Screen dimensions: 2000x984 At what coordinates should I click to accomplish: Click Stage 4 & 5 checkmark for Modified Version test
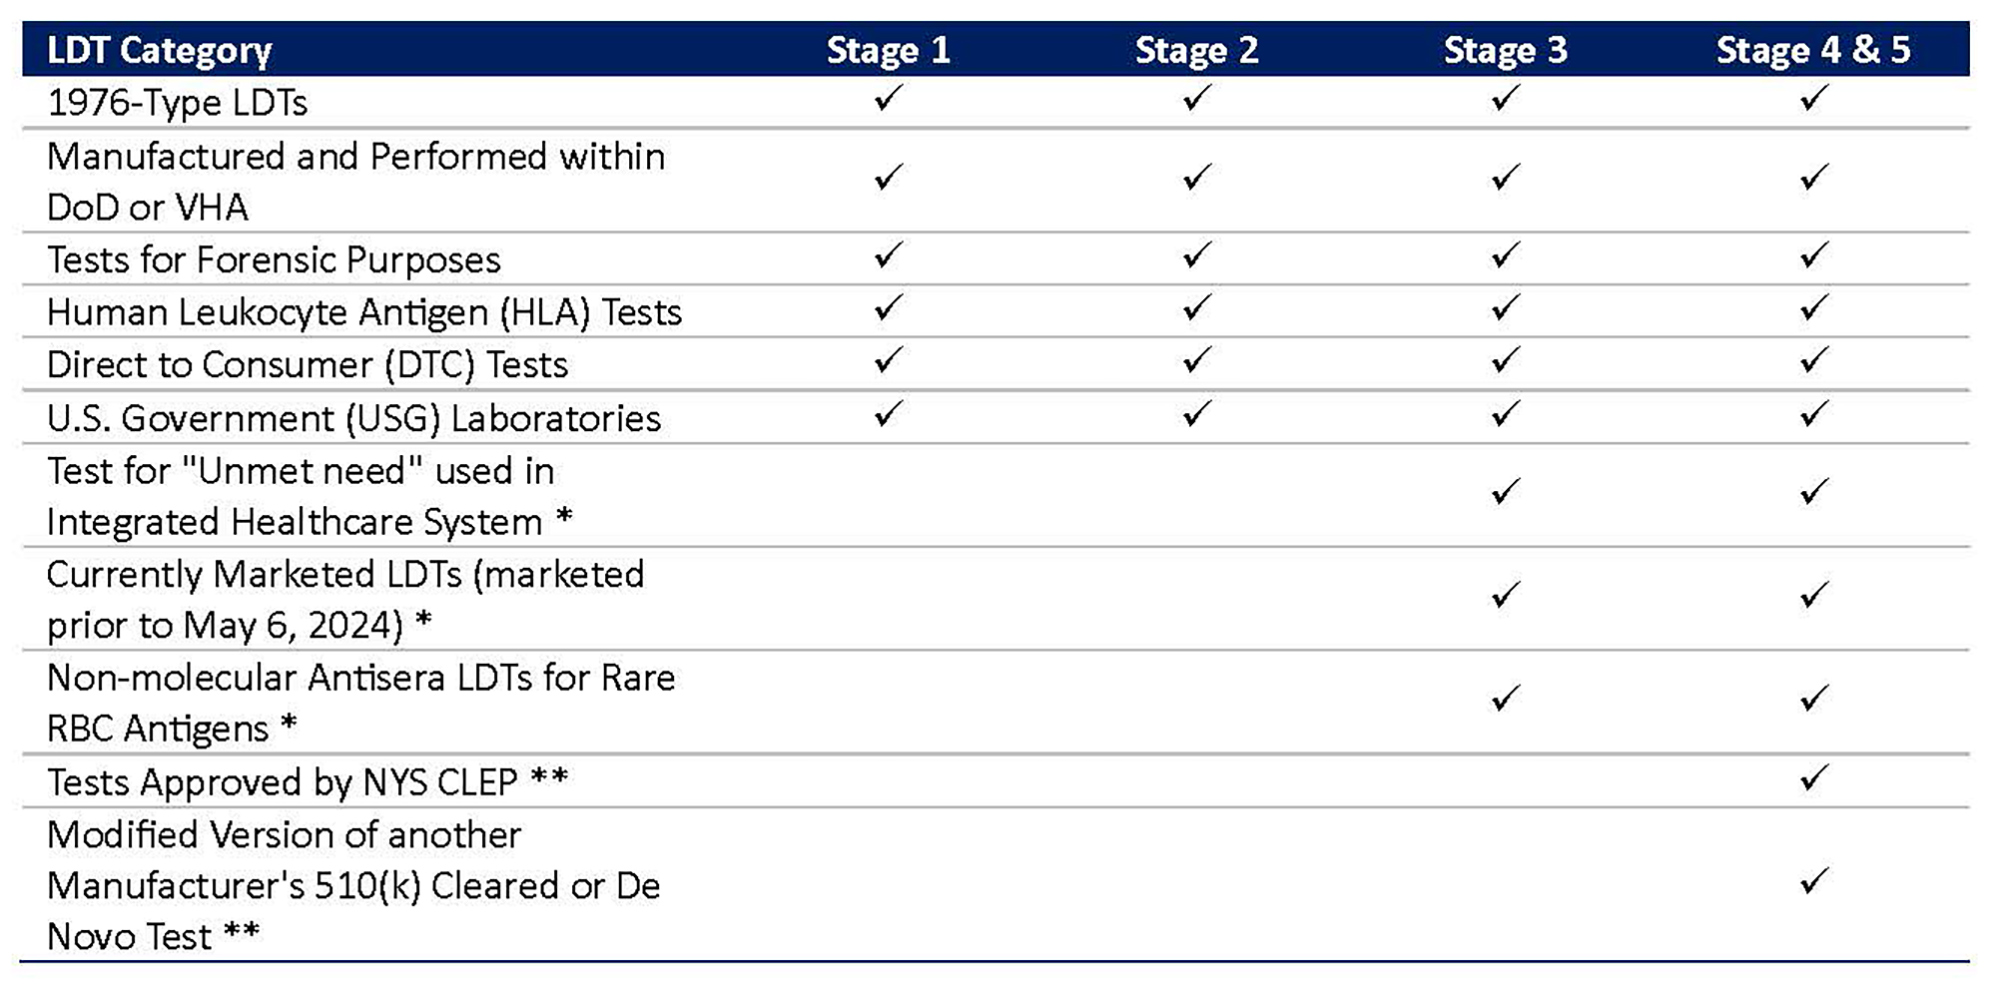[x=1814, y=882]
